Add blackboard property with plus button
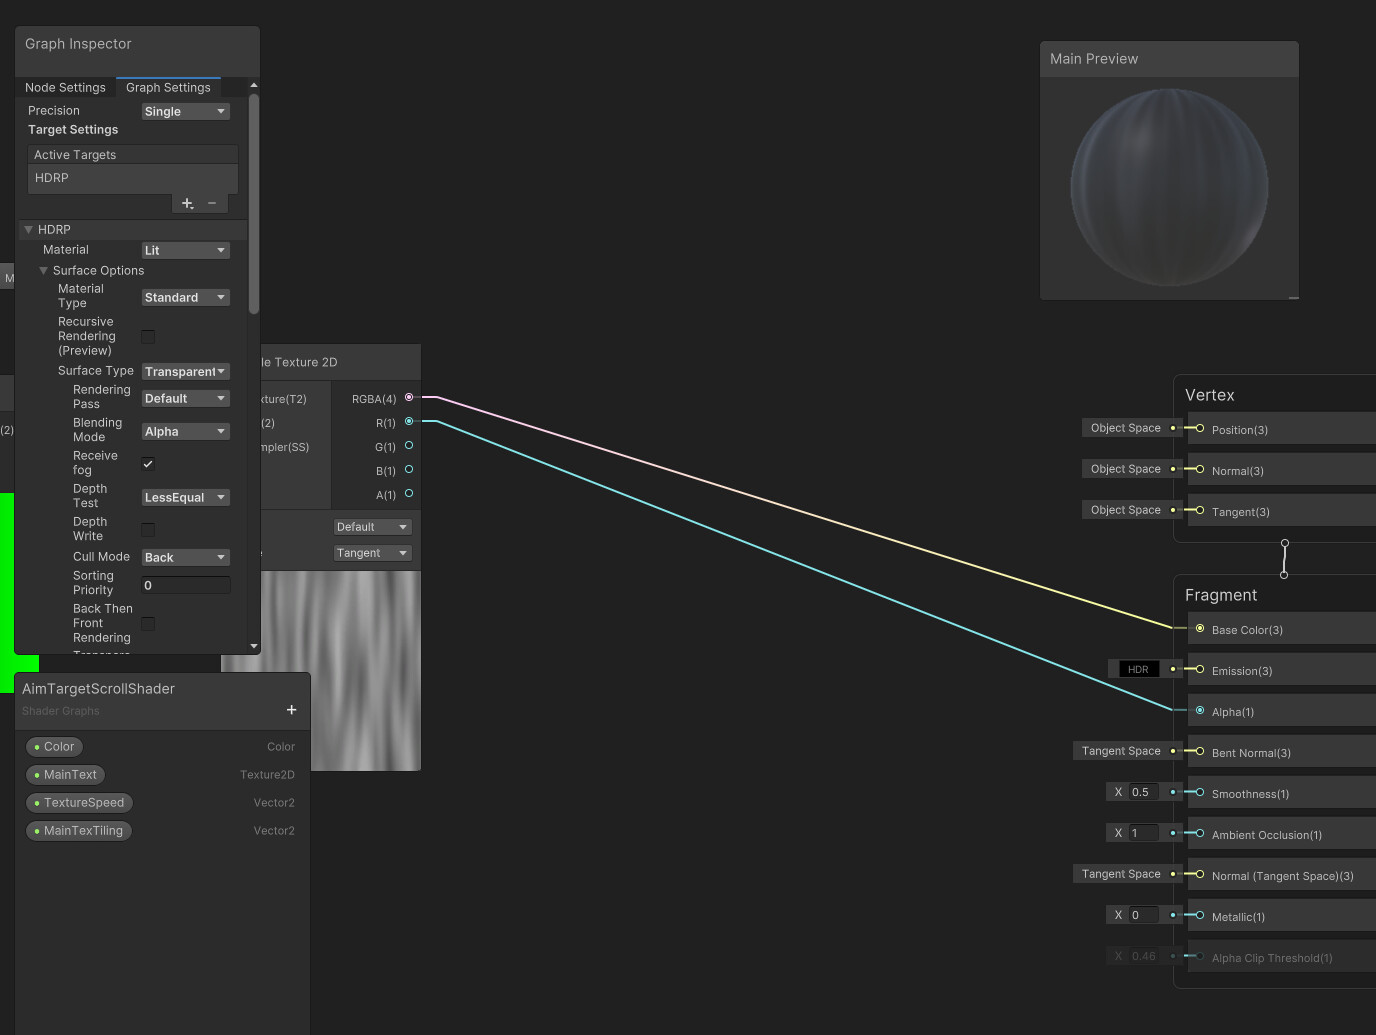The image size is (1376, 1035). [x=291, y=710]
